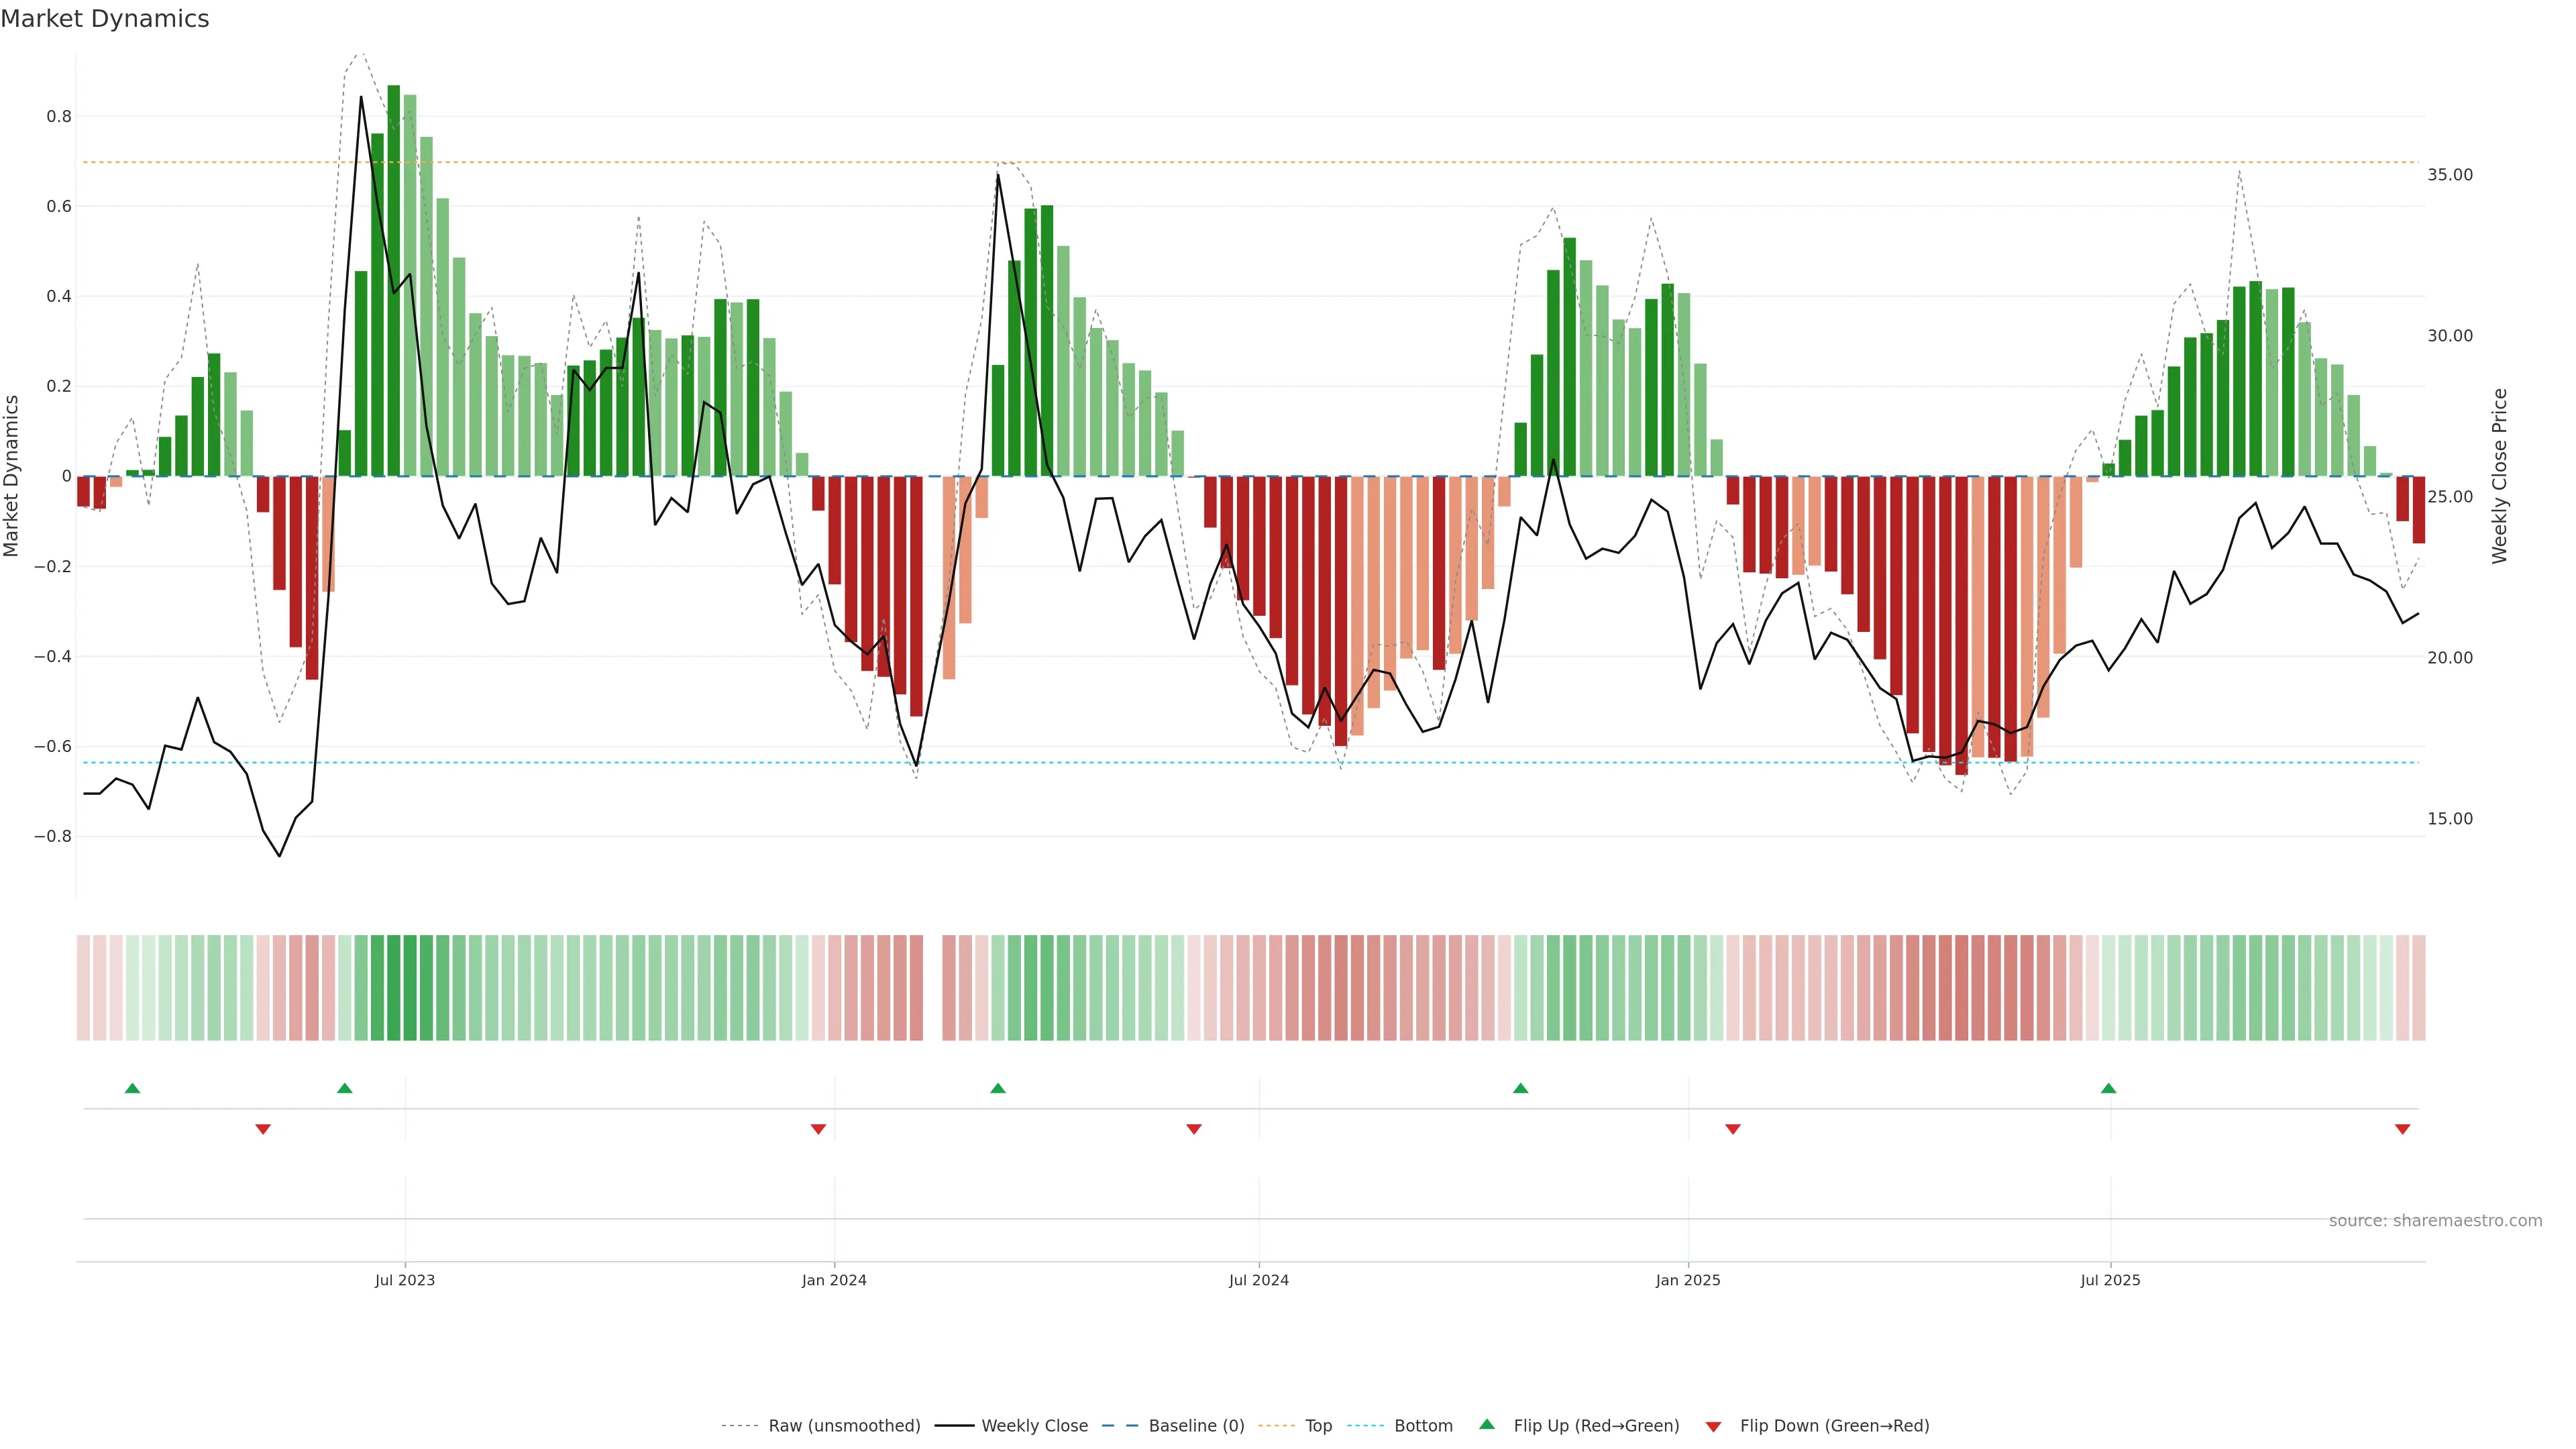Viewport: 2576px width, 1449px height.
Task: Click the leftmost green flip-up triangle marker
Action: [132, 1088]
